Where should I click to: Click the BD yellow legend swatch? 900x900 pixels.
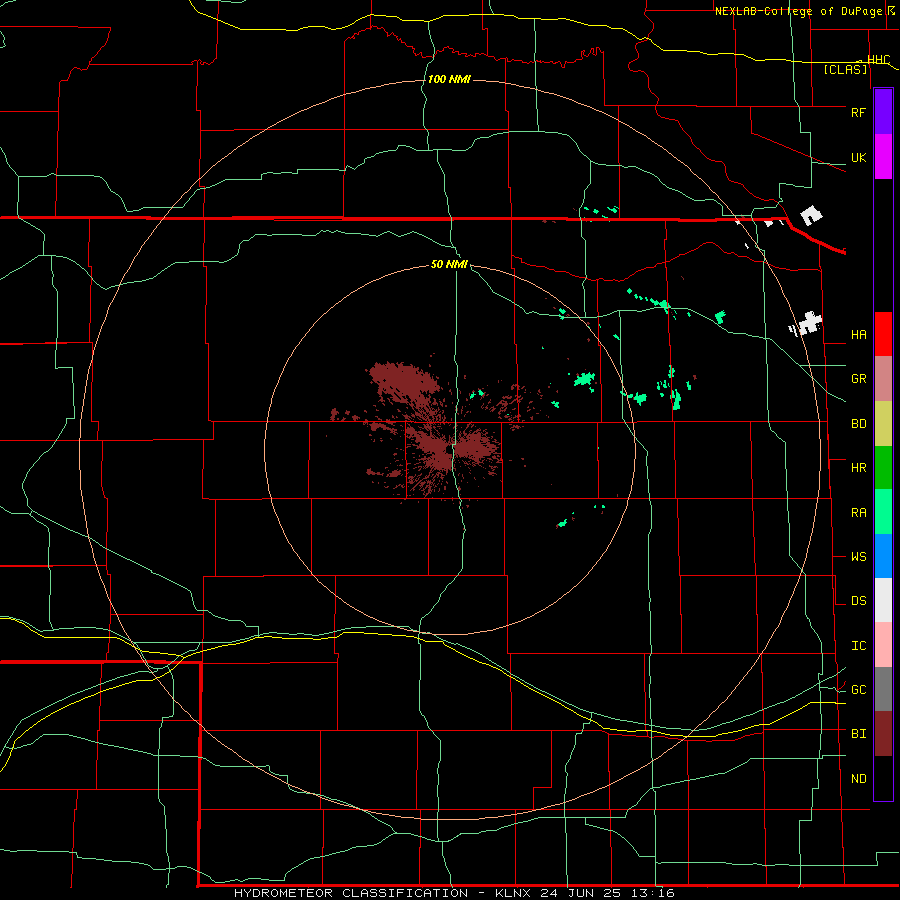tap(883, 424)
